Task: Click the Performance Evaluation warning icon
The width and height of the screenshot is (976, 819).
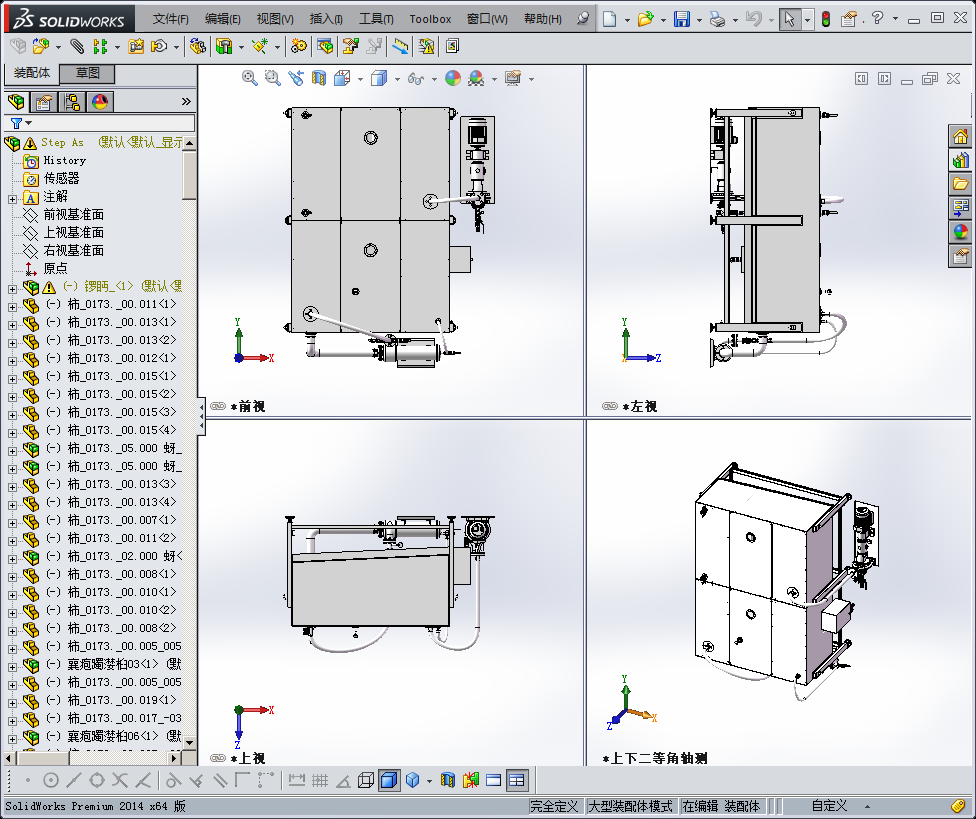Action: tap(426, 46)
